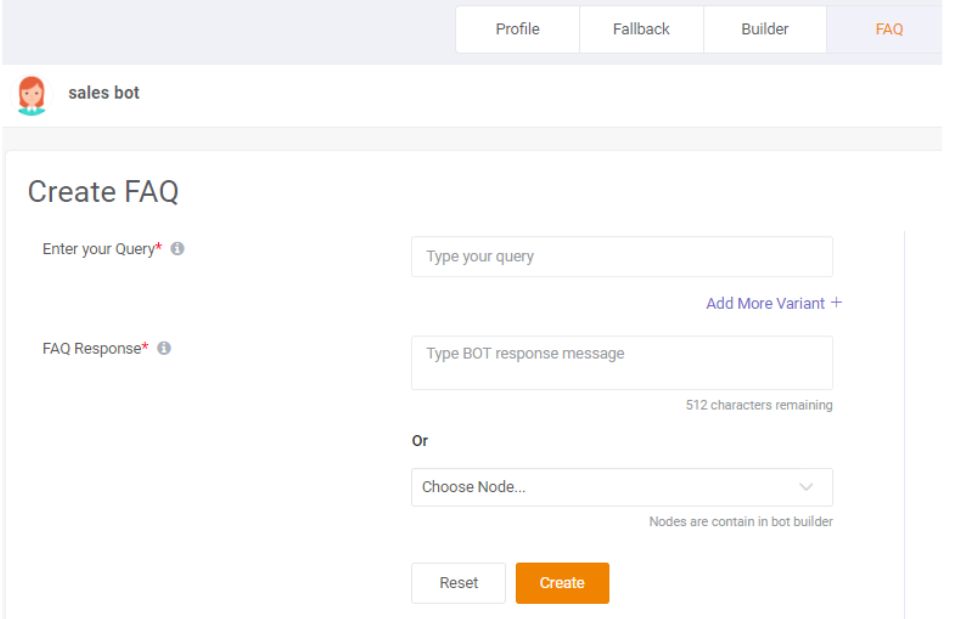Switch to the Profile tab
Viewport: 958px width, 619px height.
tap(517, 29)
